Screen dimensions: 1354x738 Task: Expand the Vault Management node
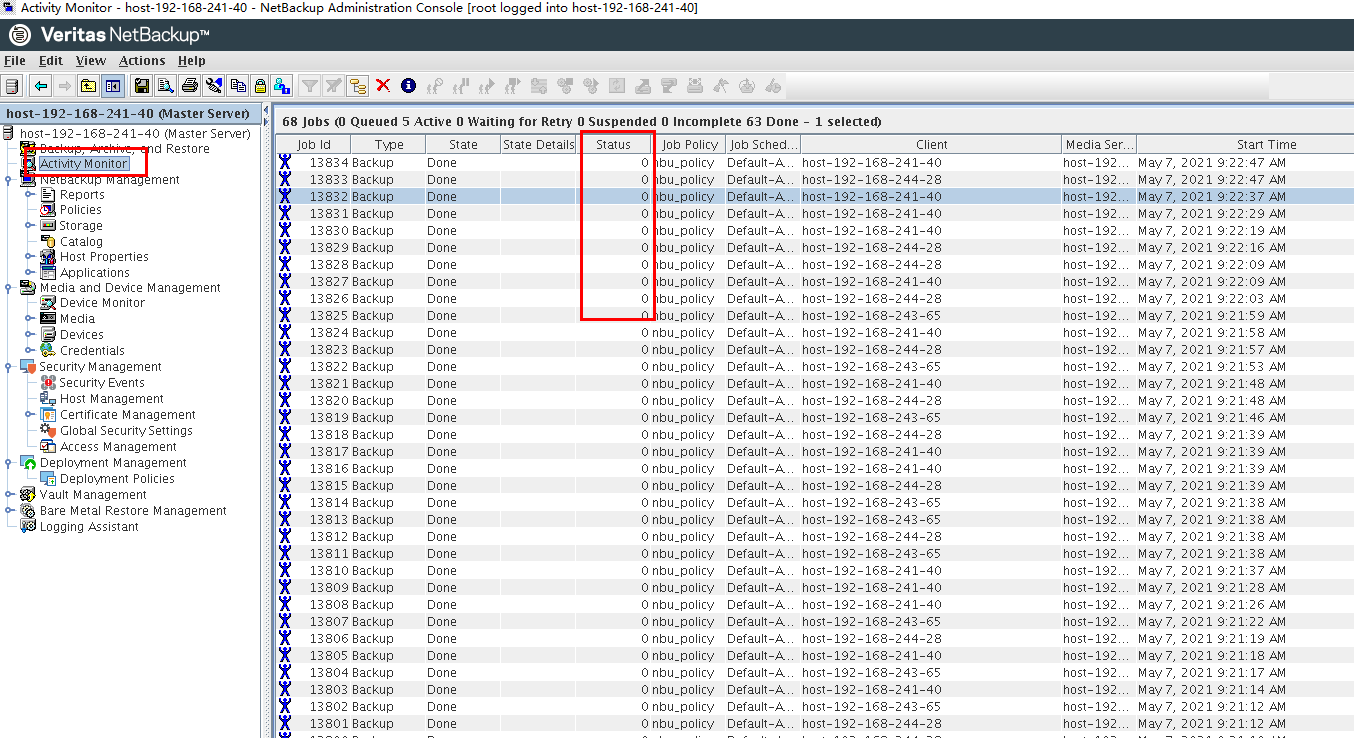(x=9, y=495)
